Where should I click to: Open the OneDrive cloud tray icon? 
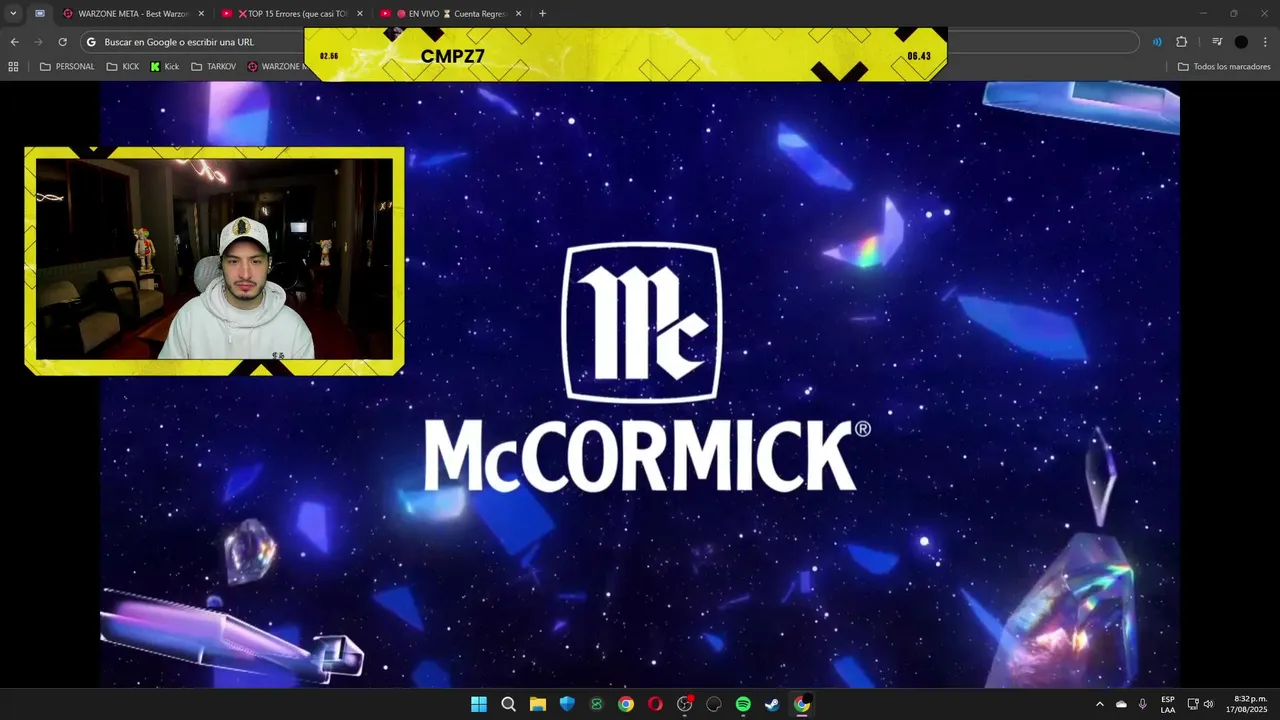click(x=1121, y=704)
